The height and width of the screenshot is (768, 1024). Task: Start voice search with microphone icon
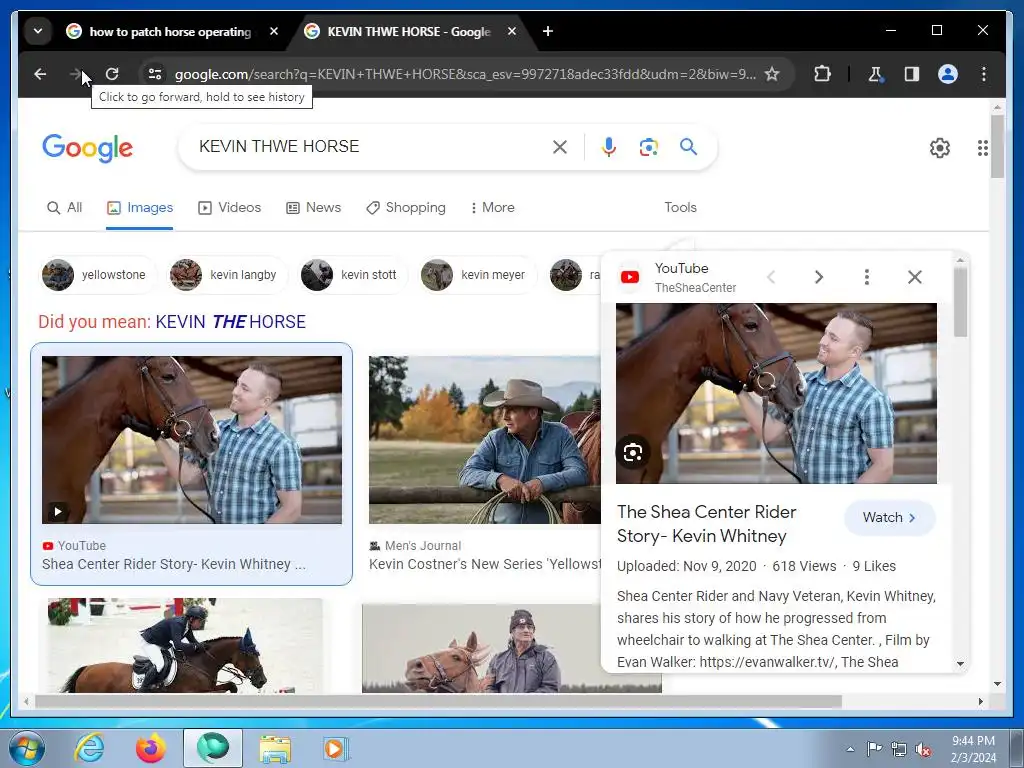click(x=609, y=147)
